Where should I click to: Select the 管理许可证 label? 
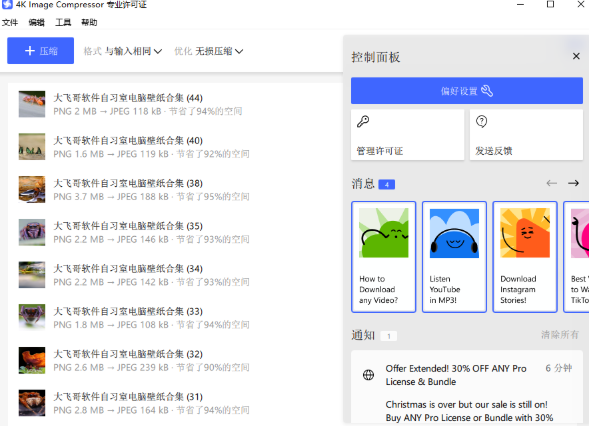click(380, 151)
